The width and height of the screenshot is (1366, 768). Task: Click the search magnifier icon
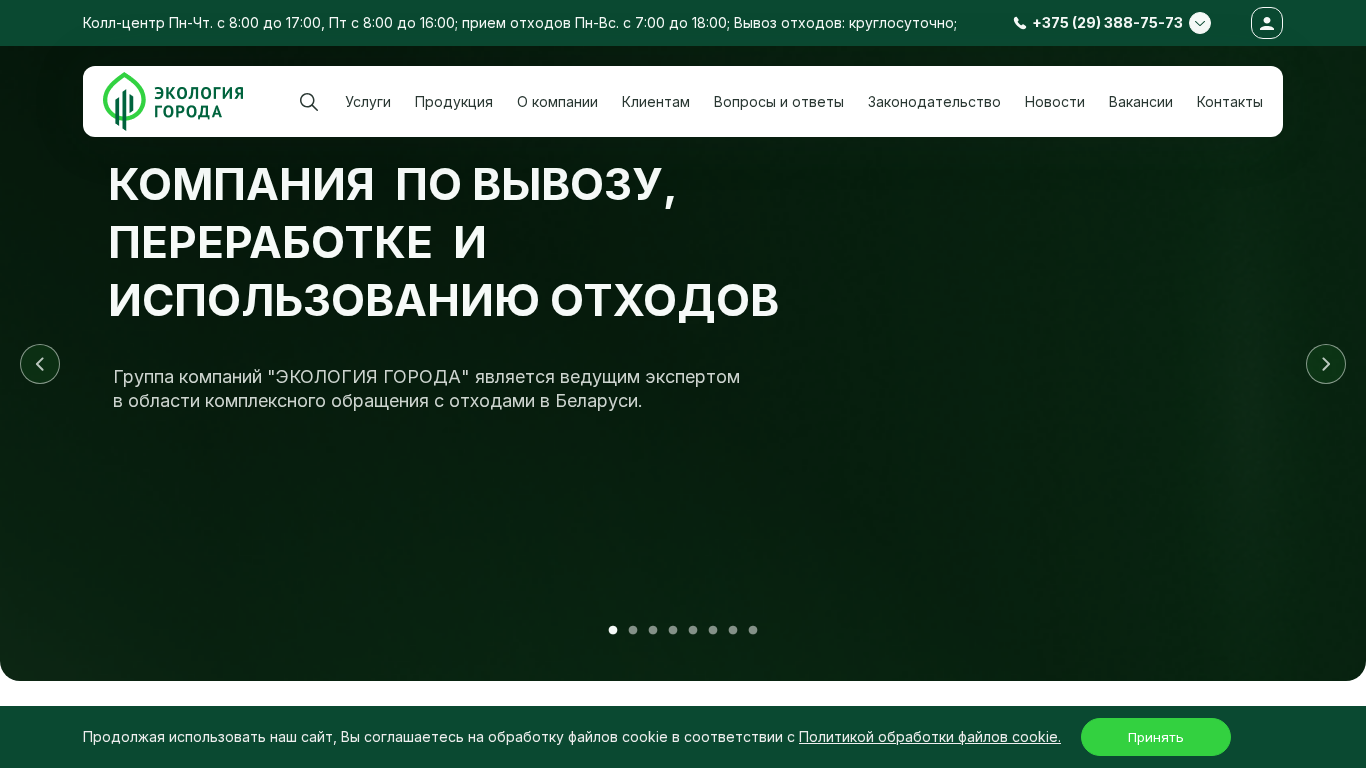point(309,102)
